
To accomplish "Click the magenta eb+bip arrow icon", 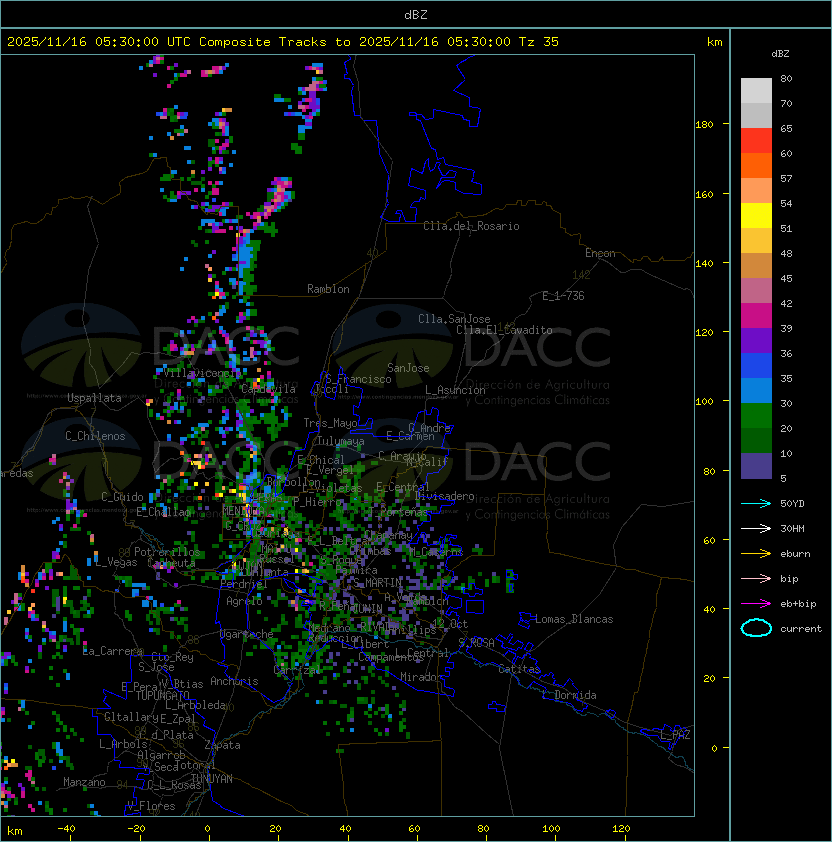I will pyautogui.click(x=756, y=604).
